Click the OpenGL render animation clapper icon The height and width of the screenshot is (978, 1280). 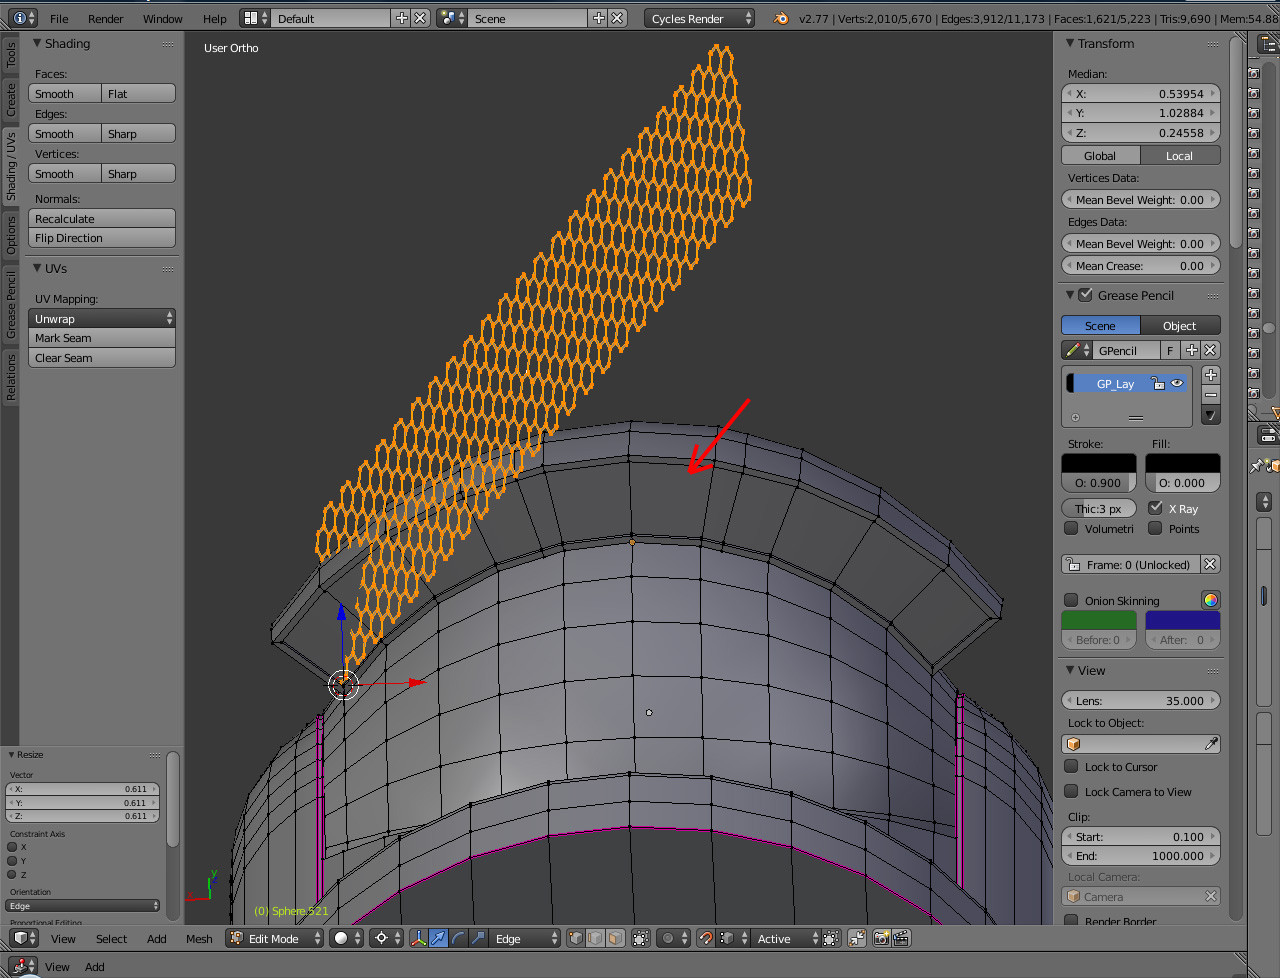(901, 938)
